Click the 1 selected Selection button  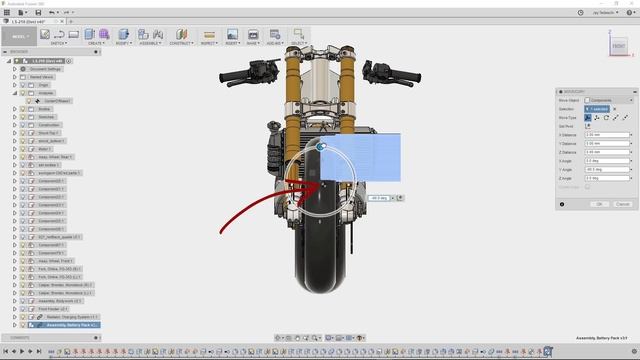point(597,109)
